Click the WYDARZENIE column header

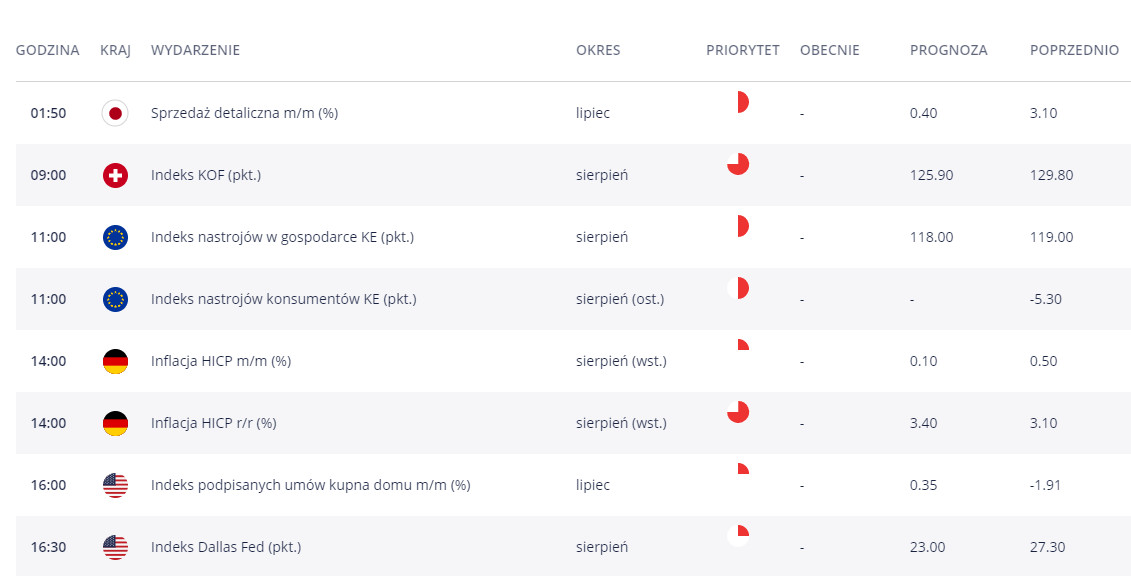click(195, 50)
